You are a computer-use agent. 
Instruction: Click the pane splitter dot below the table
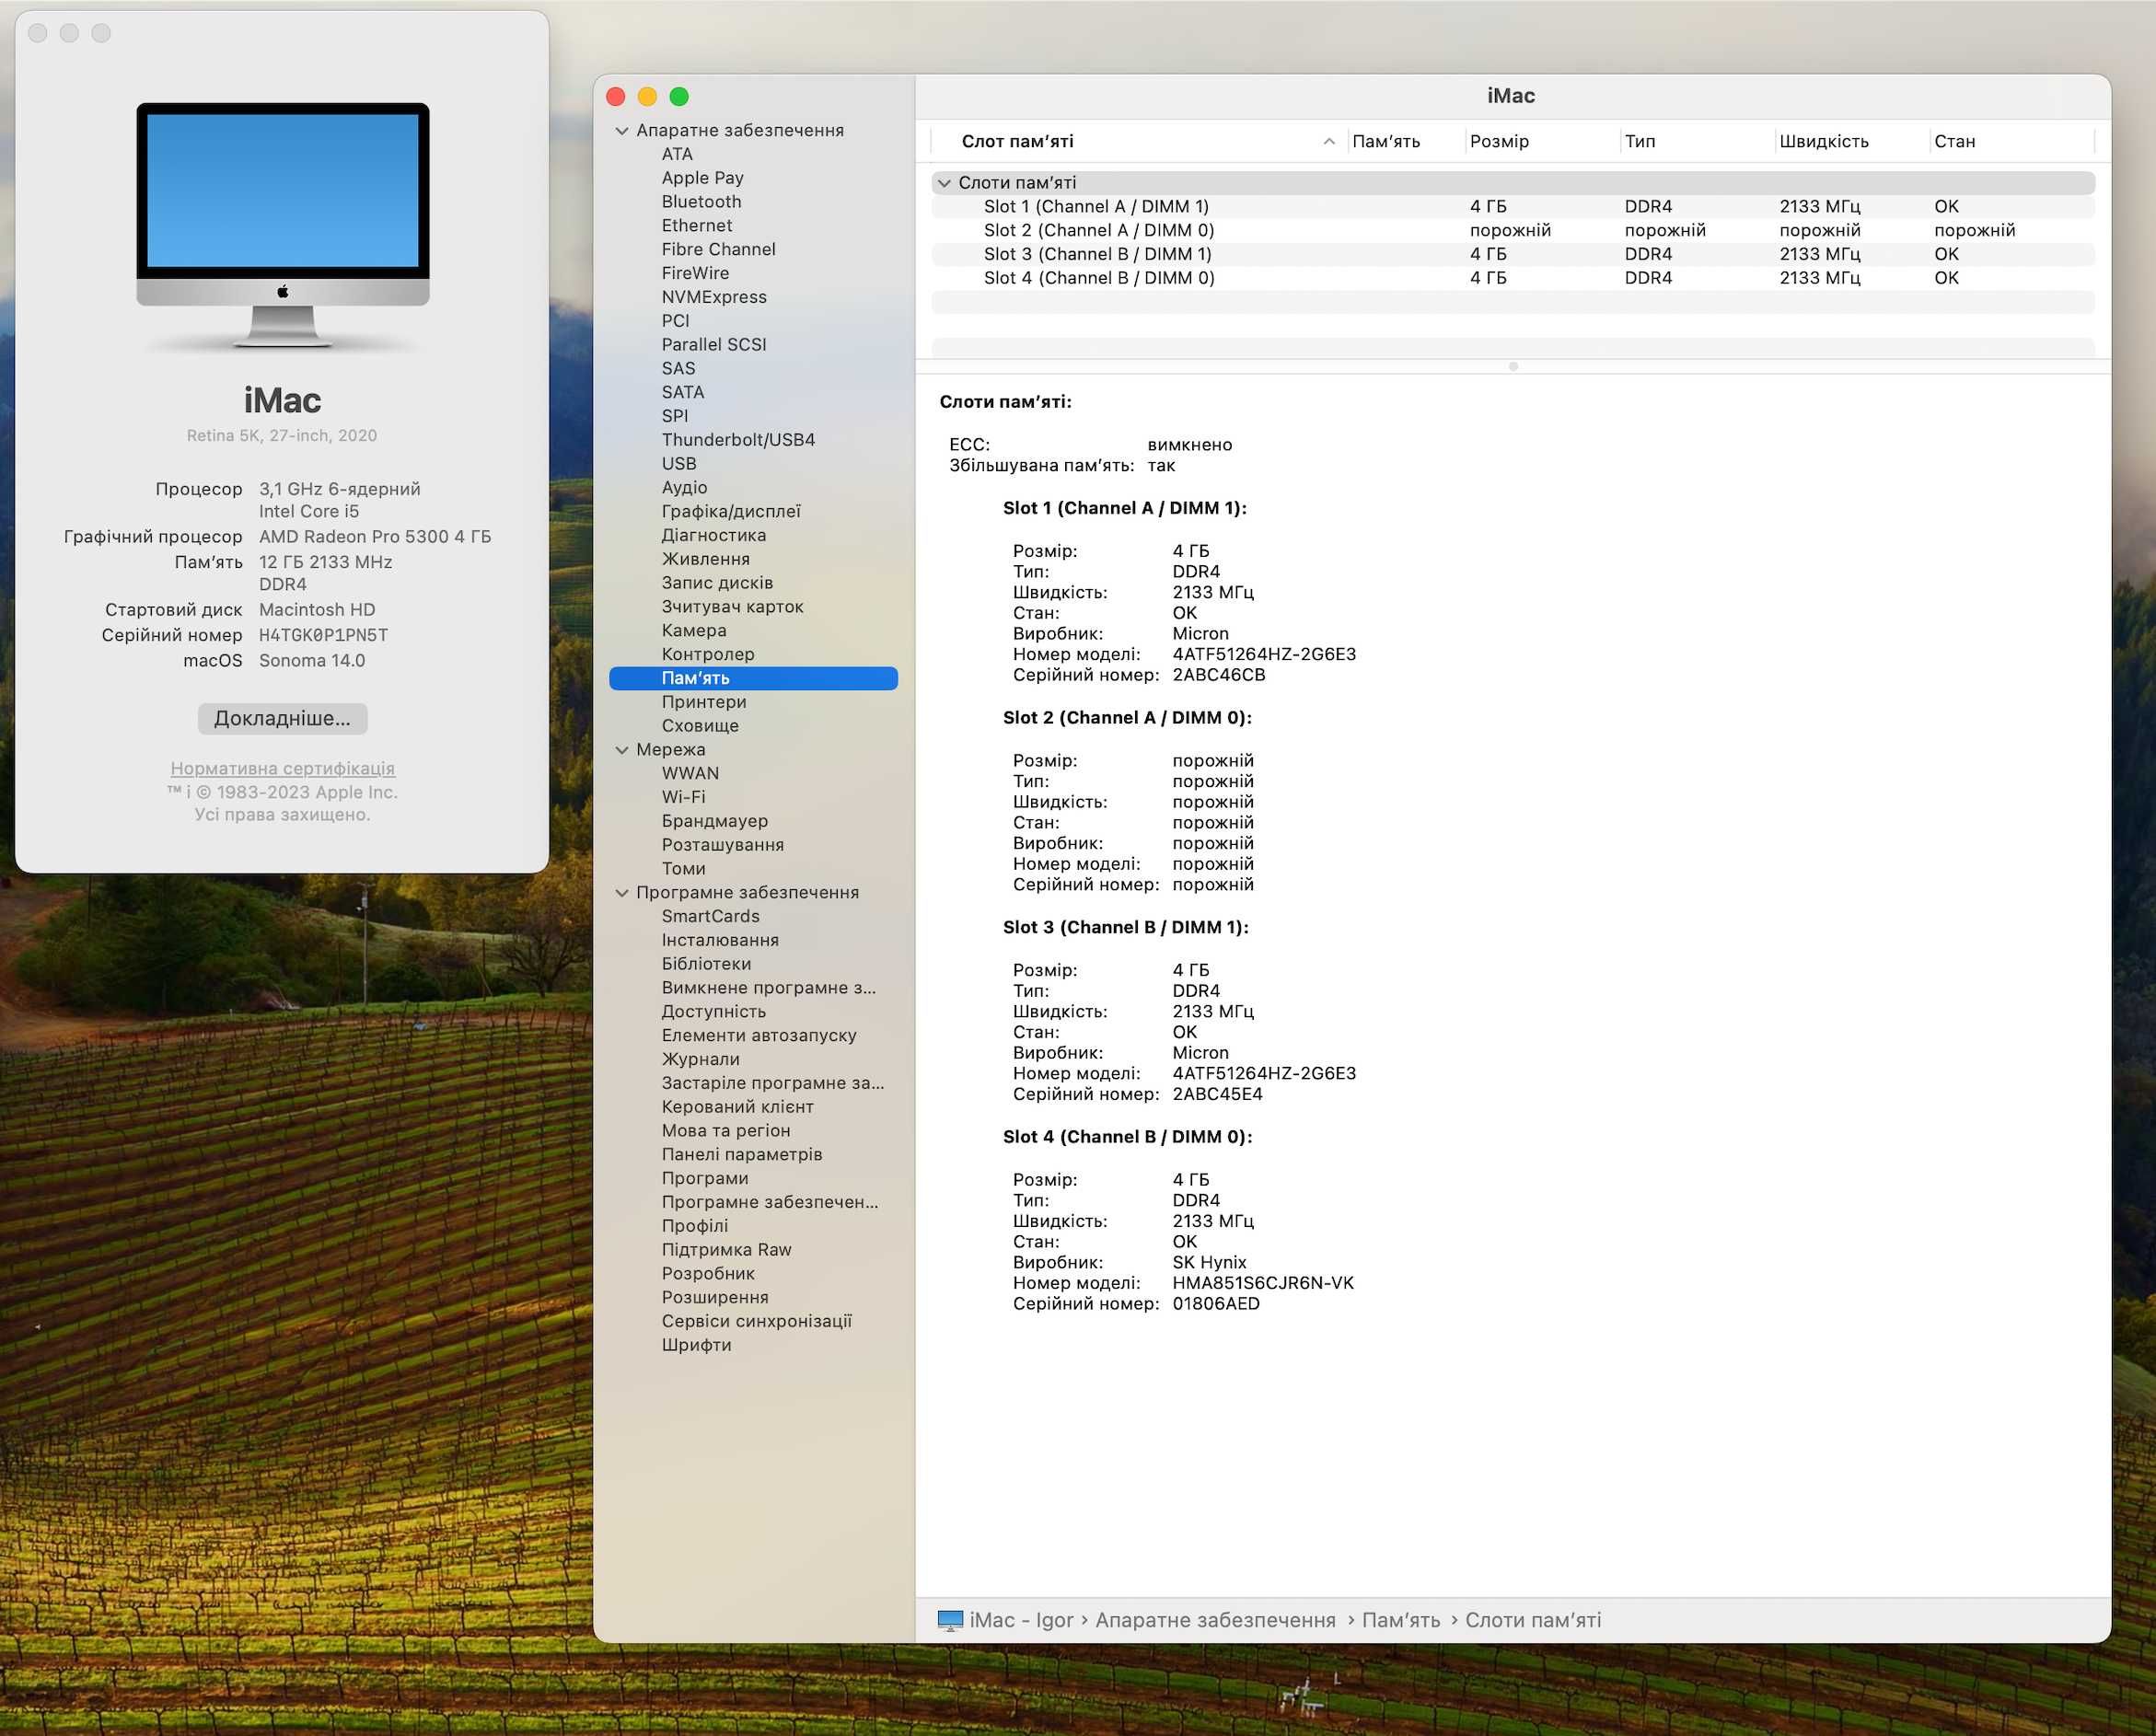pos(1513,366)
